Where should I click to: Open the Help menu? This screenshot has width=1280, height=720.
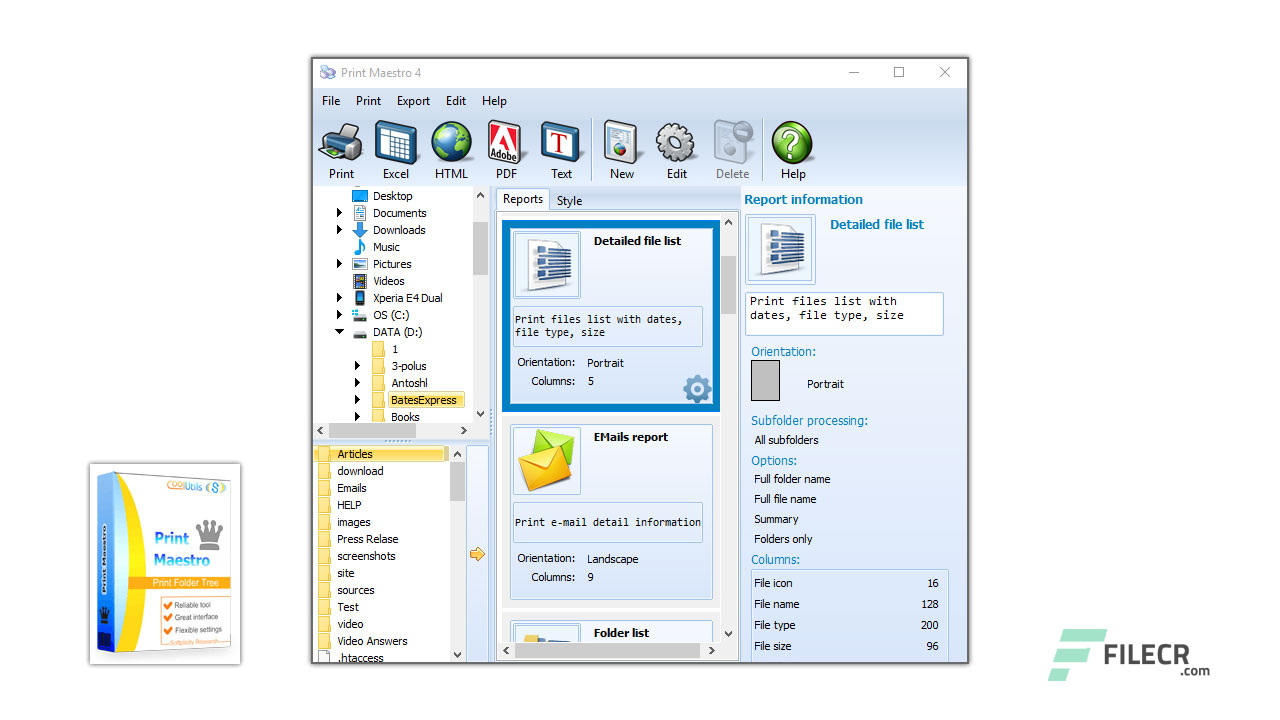click(x=494, y=101)
